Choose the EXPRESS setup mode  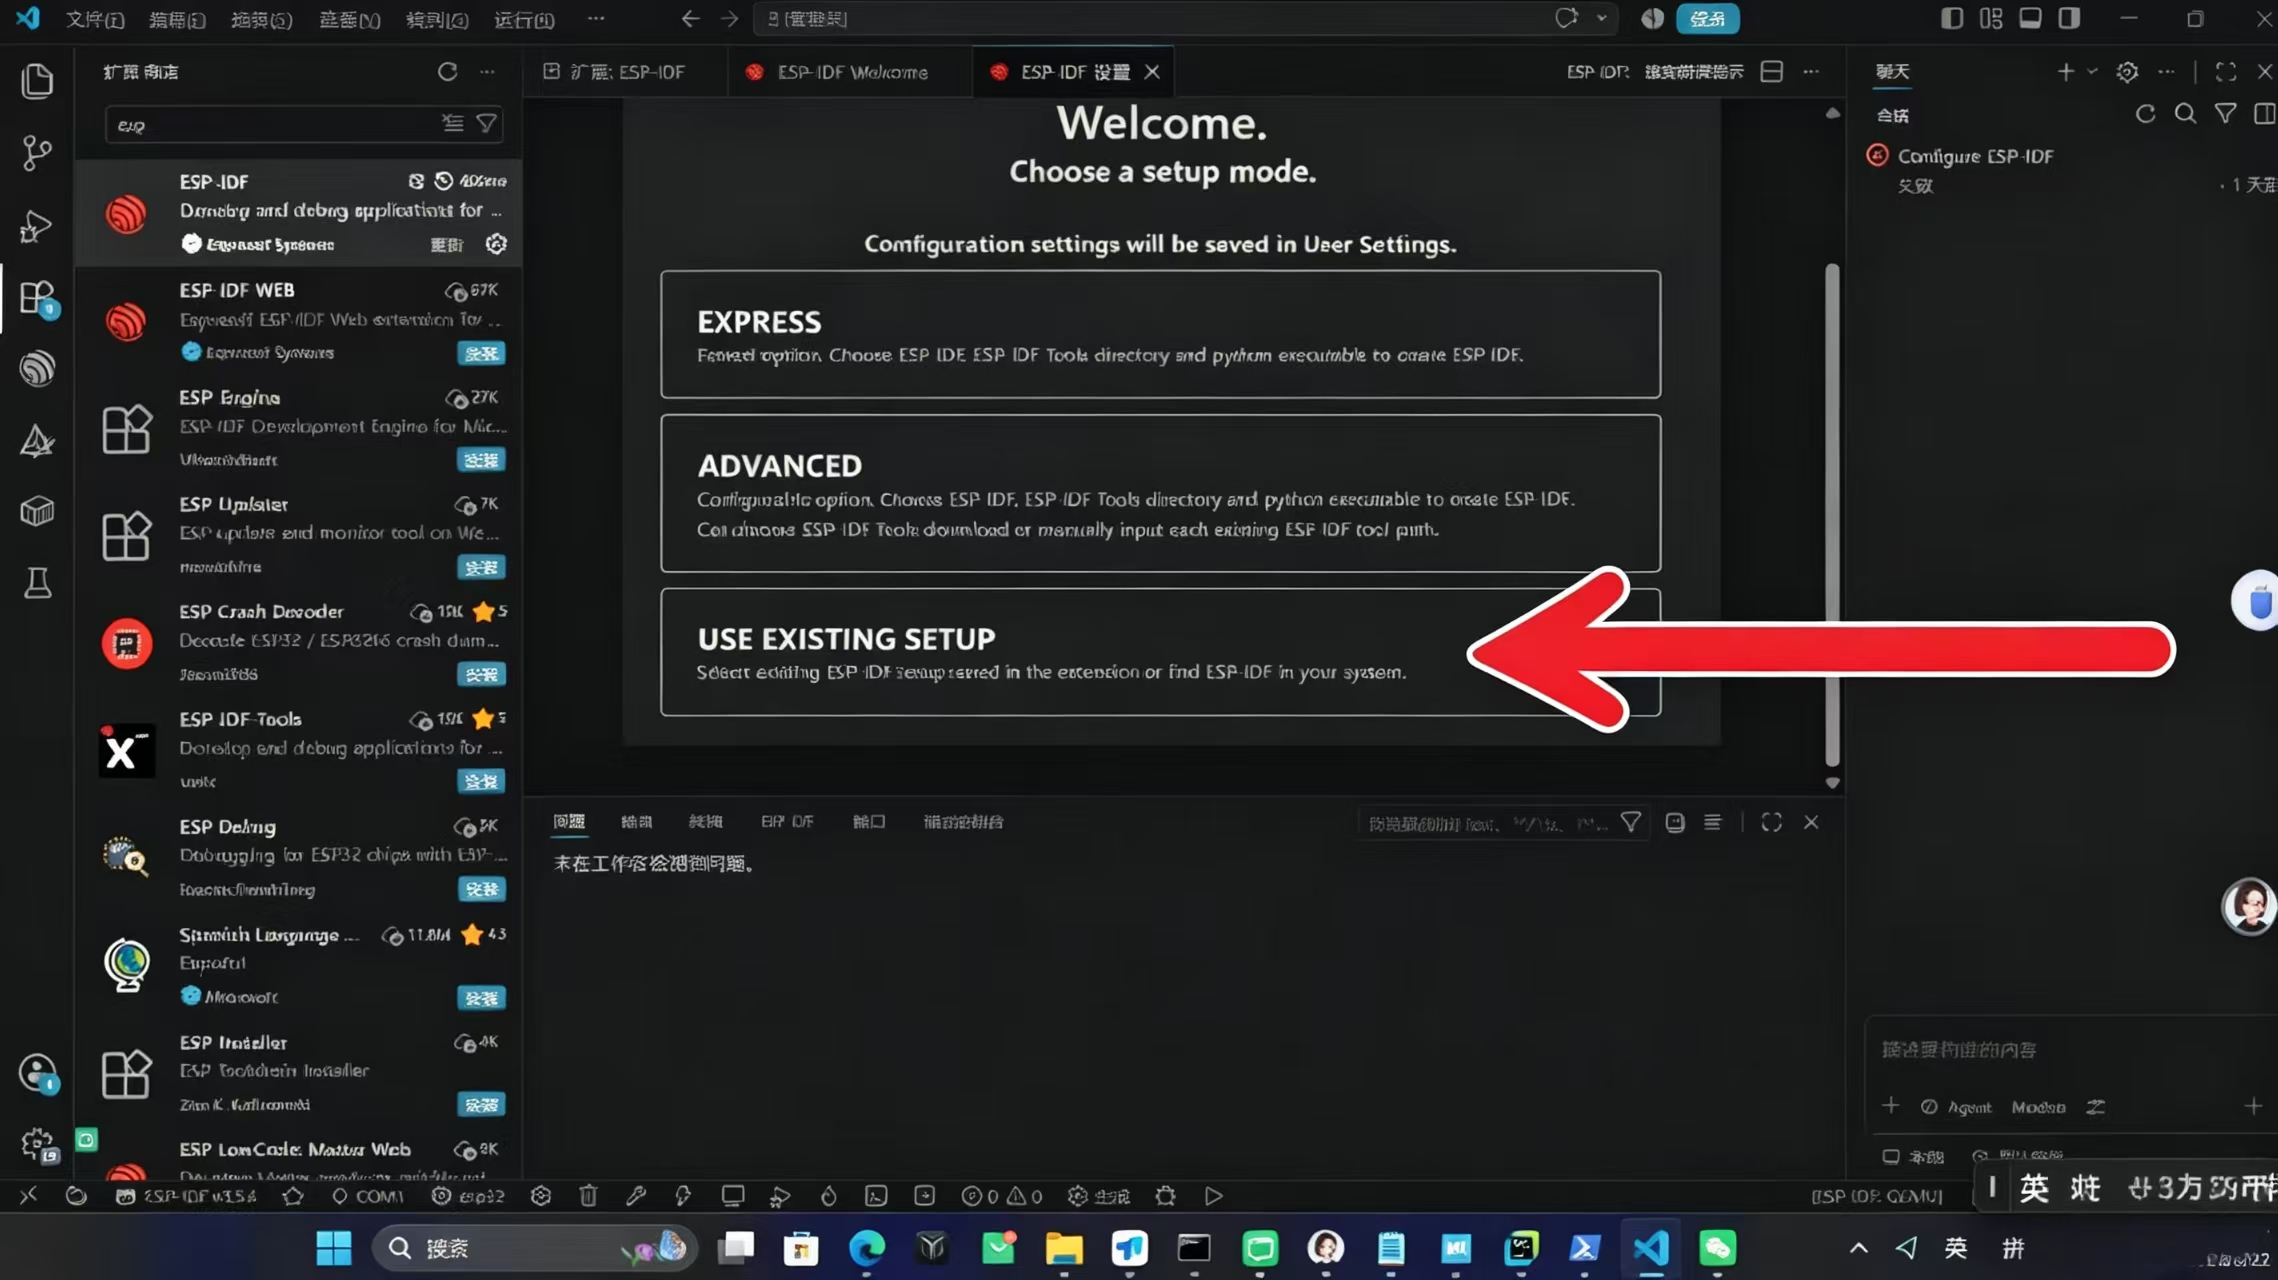(x=1160, y=334)
